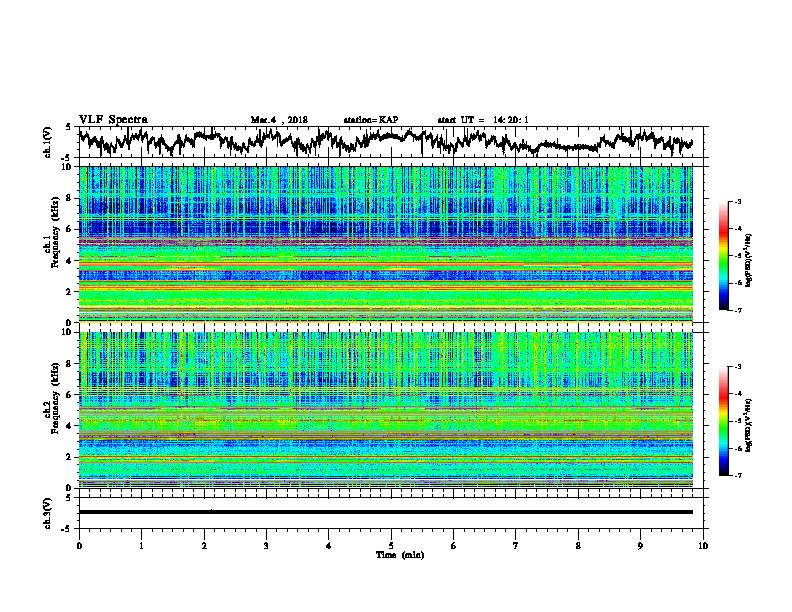The image size is (792, 612).
Task: Click the 'VLF Spectra' plot title
Action: coord(113,120)
